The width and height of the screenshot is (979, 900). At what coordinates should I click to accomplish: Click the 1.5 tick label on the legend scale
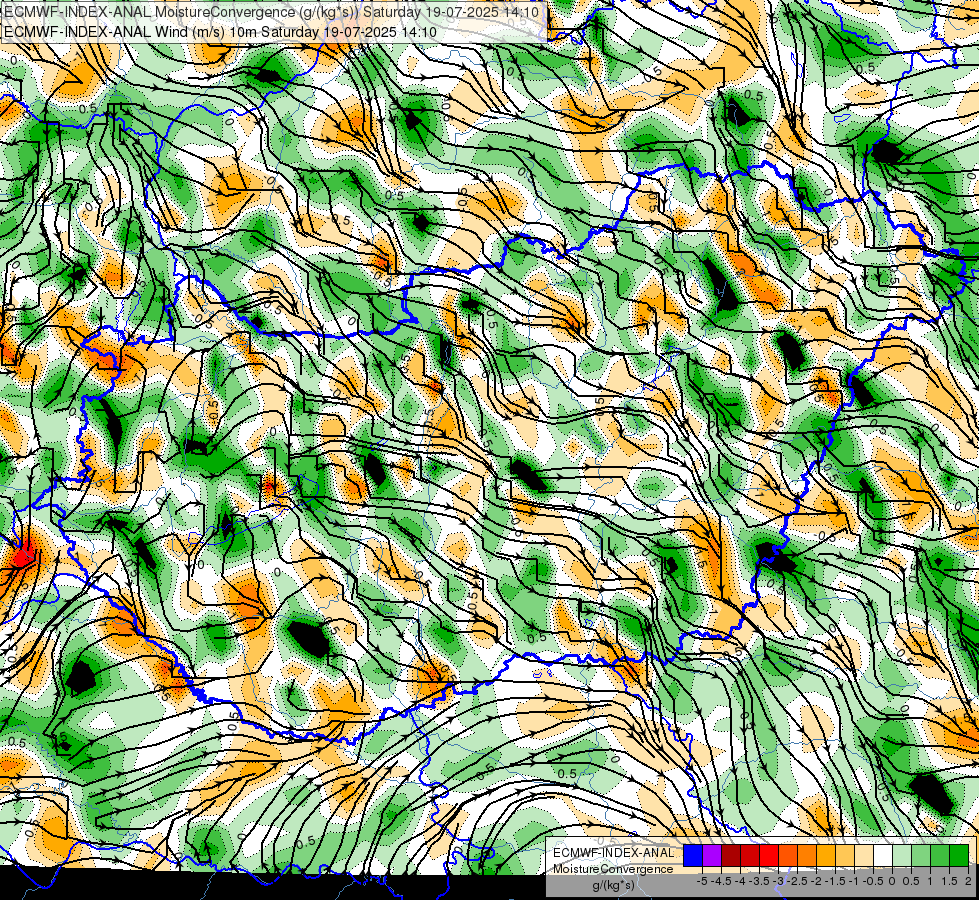(950, 881)
